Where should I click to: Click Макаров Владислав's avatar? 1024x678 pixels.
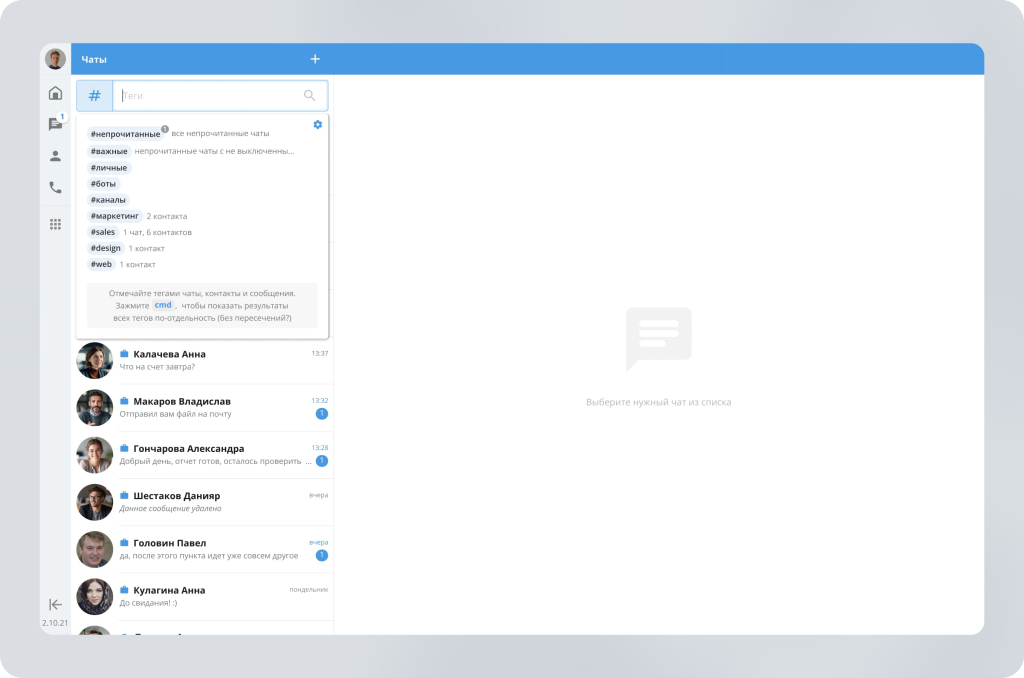[x=95, y=408]
